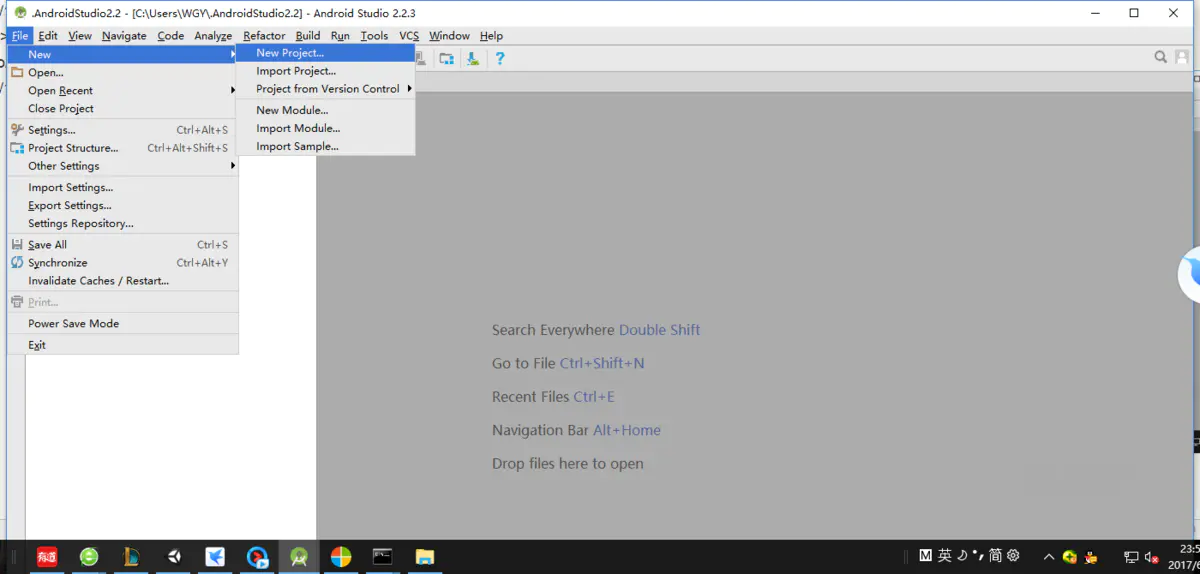Screen dimensions: 1200x574
Task: Open the Edit menu
Action: click(48, 36)
